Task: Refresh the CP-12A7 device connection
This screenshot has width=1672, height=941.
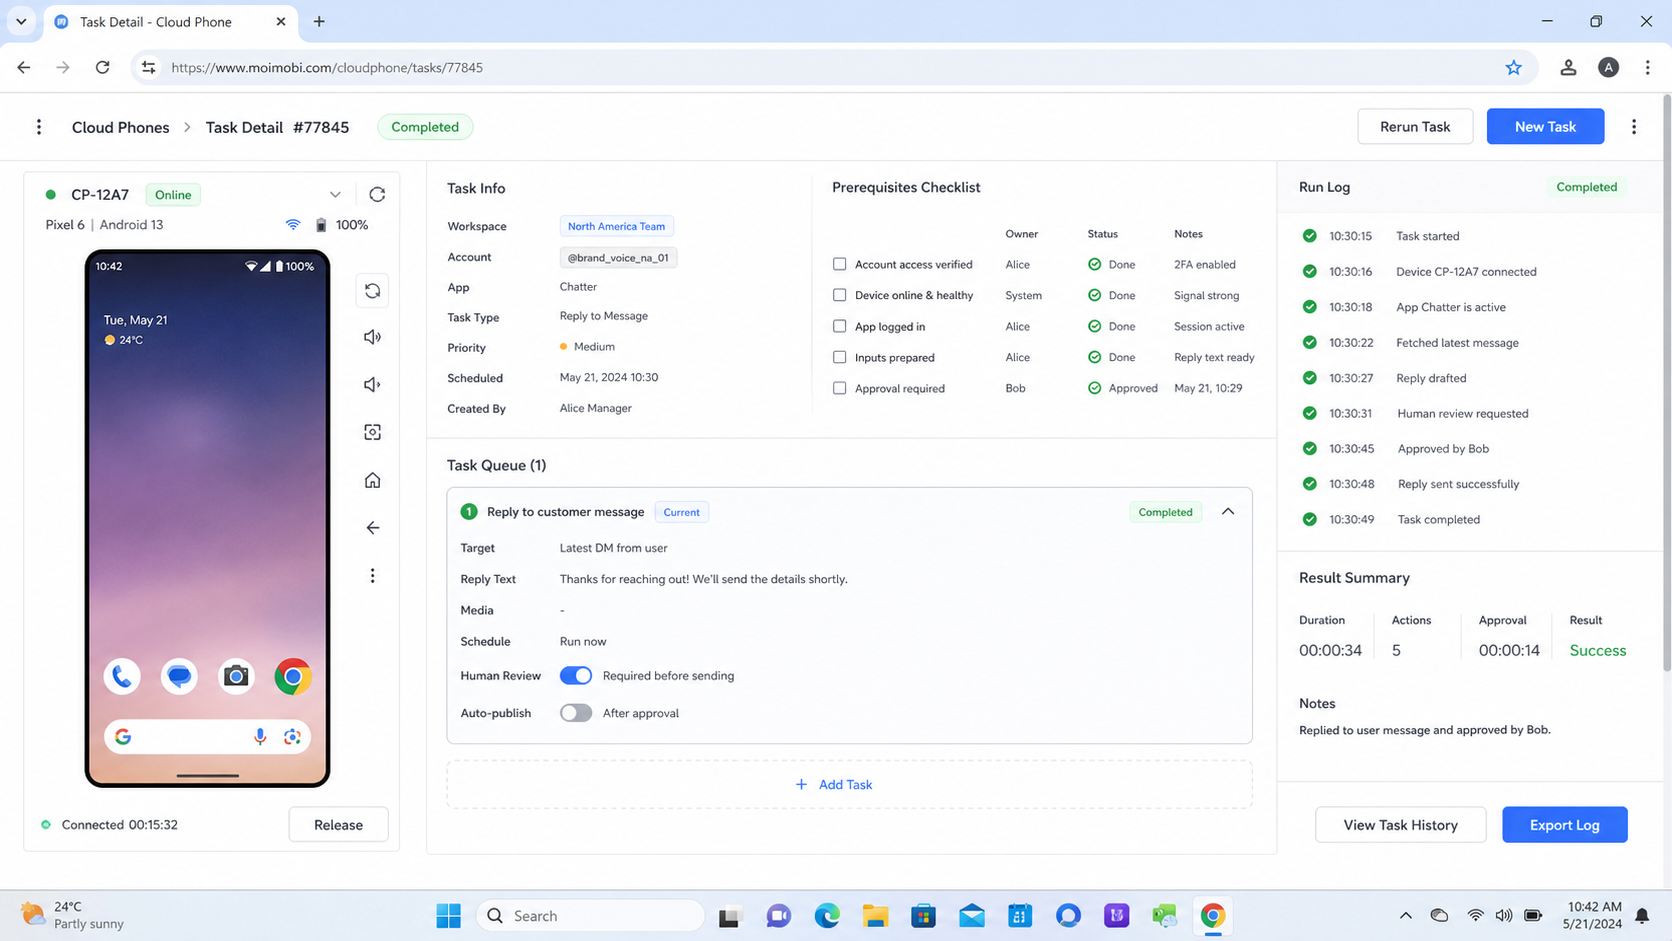Action: coord(377,195)
